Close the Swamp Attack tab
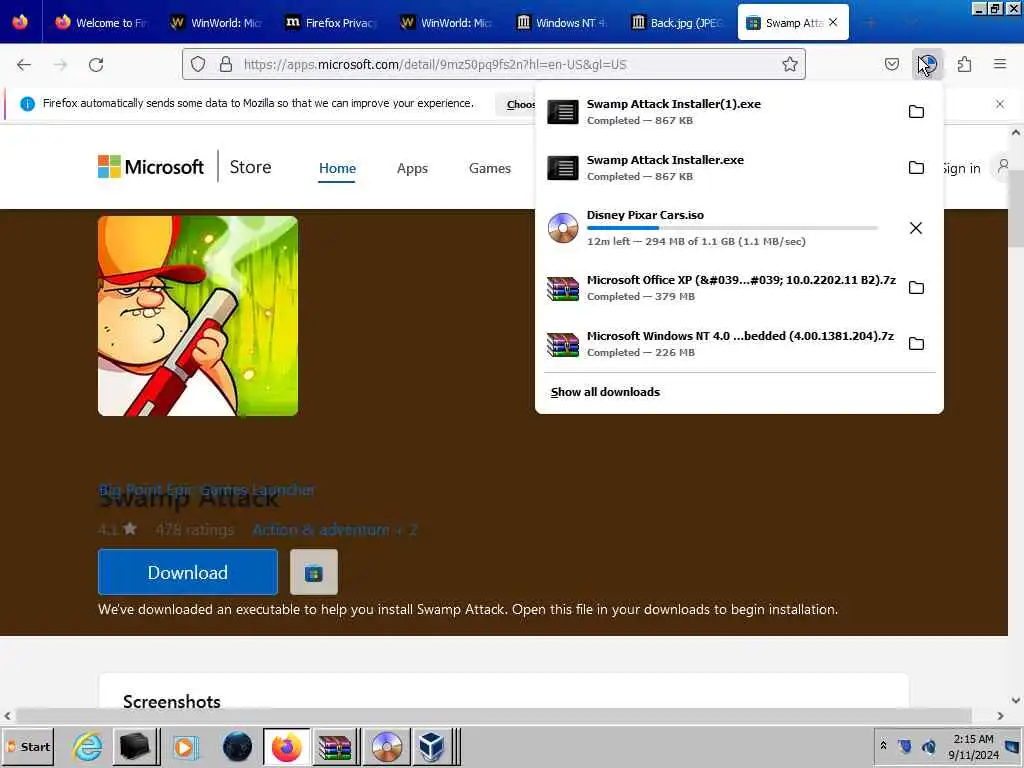This screenshot has height=768, width=1024. tap(833, 22)
